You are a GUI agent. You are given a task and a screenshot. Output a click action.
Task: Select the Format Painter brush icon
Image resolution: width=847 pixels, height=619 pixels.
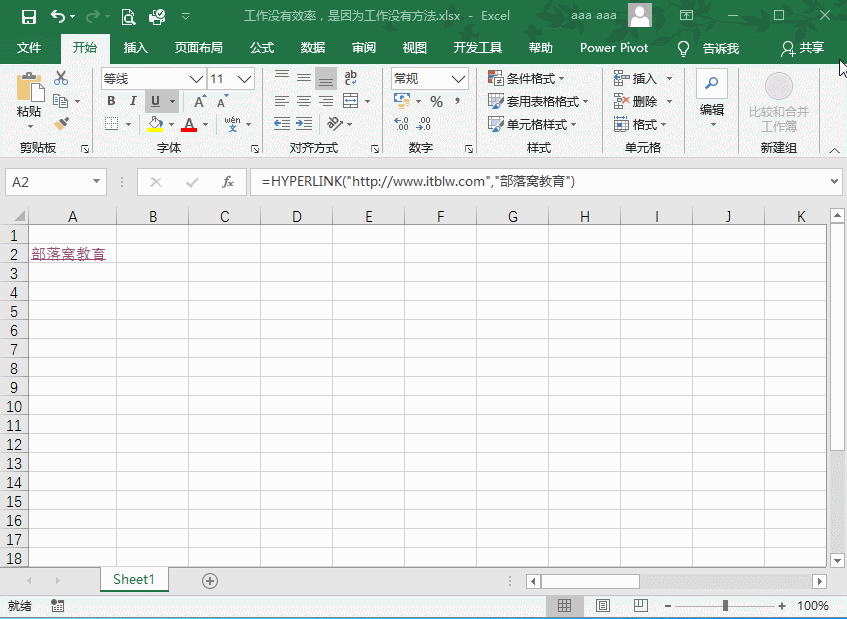click(61, 124)
